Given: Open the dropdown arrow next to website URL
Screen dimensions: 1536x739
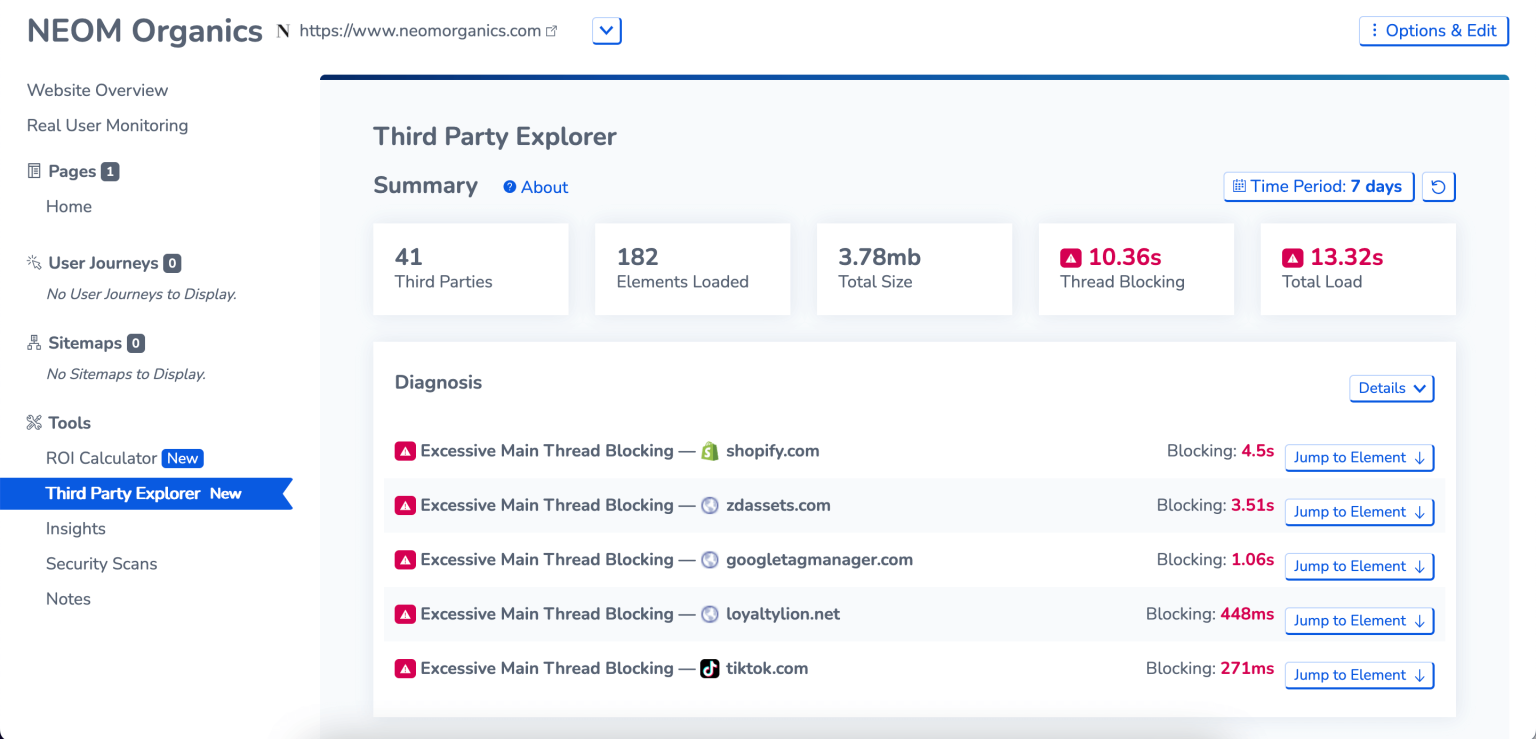Looking at the screenshot, I should 607,31.
